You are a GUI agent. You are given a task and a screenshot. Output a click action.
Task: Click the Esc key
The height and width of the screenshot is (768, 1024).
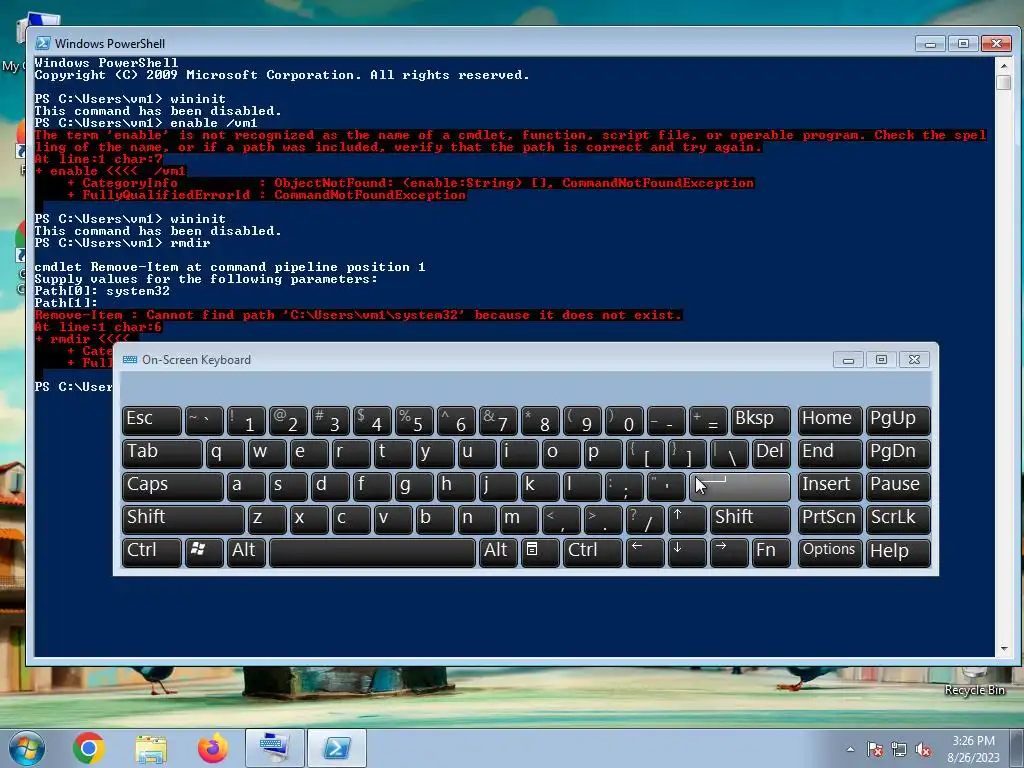pos(152,420)
